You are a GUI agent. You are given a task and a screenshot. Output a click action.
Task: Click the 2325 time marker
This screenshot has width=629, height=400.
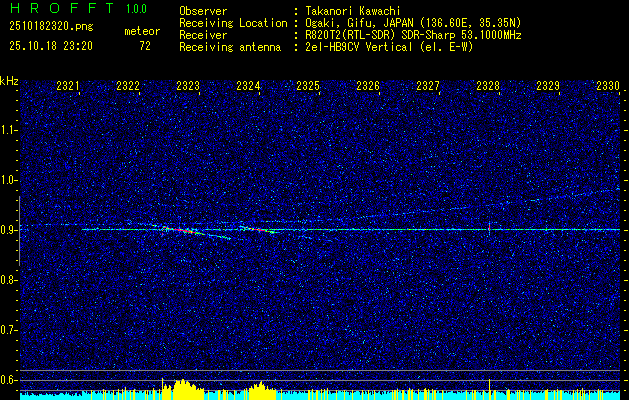pyautogui.click(x=308, y=86)
